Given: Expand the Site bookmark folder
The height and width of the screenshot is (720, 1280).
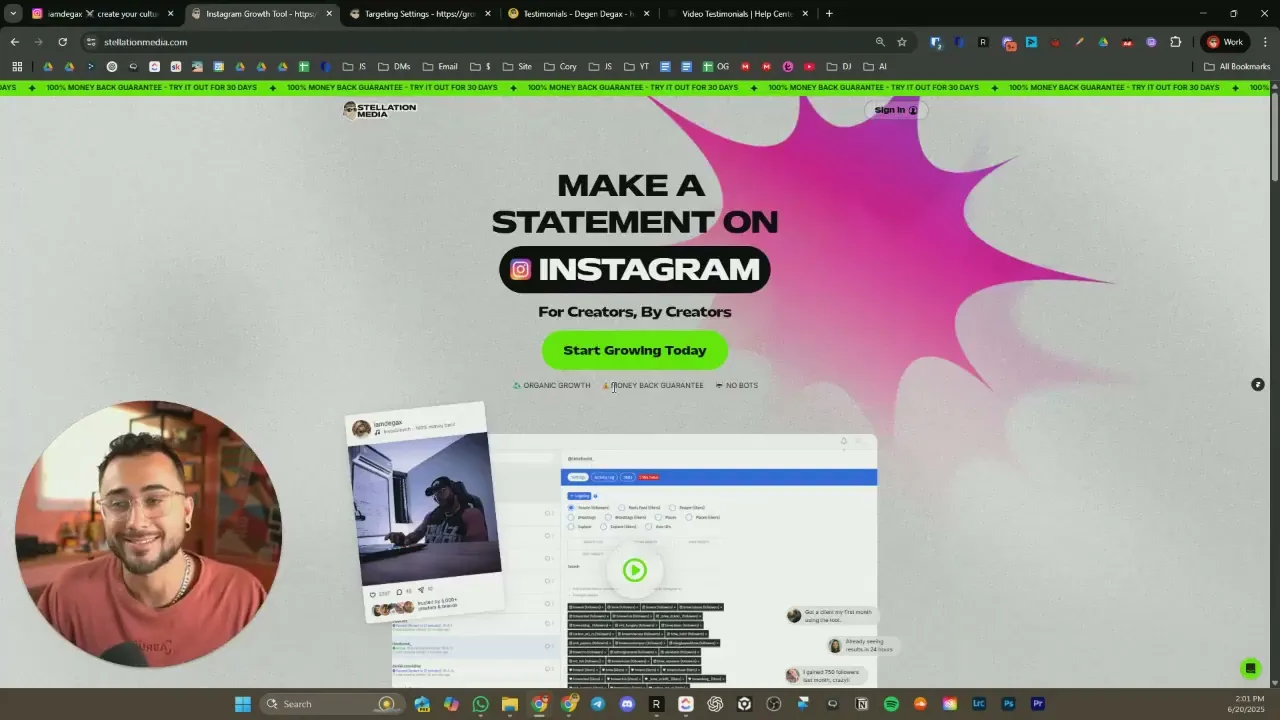Looking at the screenshot, I should (x=517, y=67).
